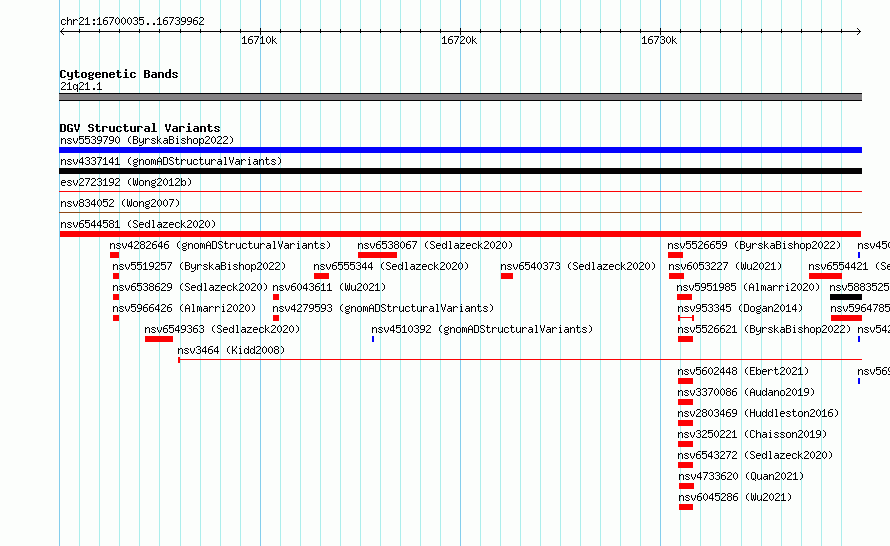Click the nsv6554421 variant label

pyautogui.click(x=849, y=266)
